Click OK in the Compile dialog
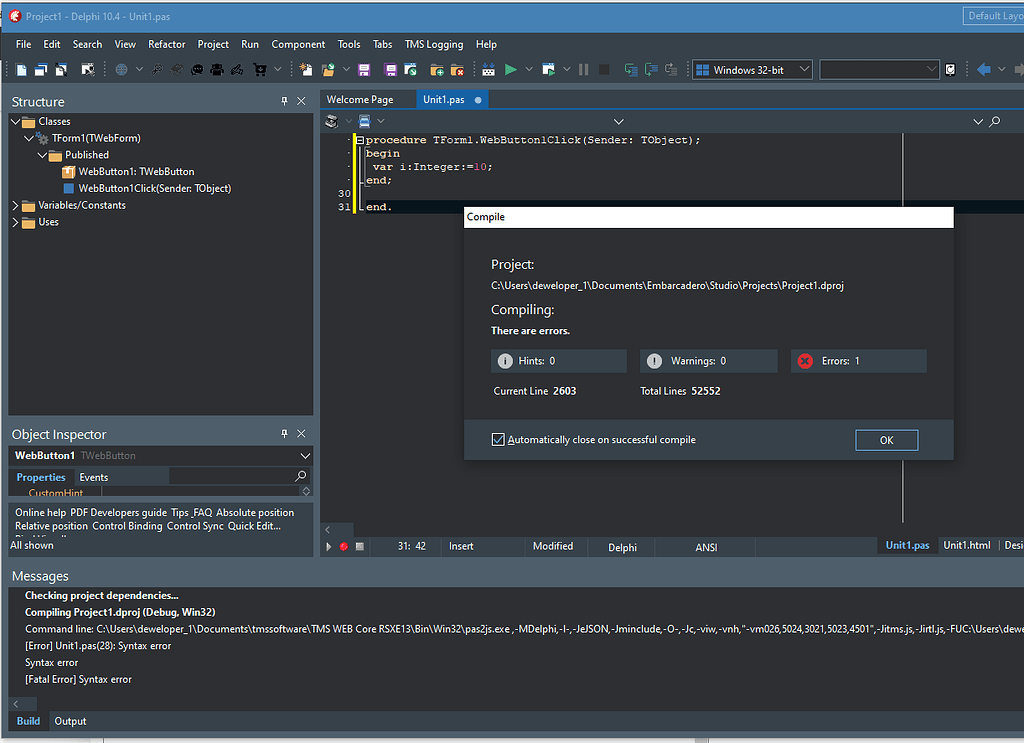Viewport: 1024px width, 743px height. coord(886,440)
